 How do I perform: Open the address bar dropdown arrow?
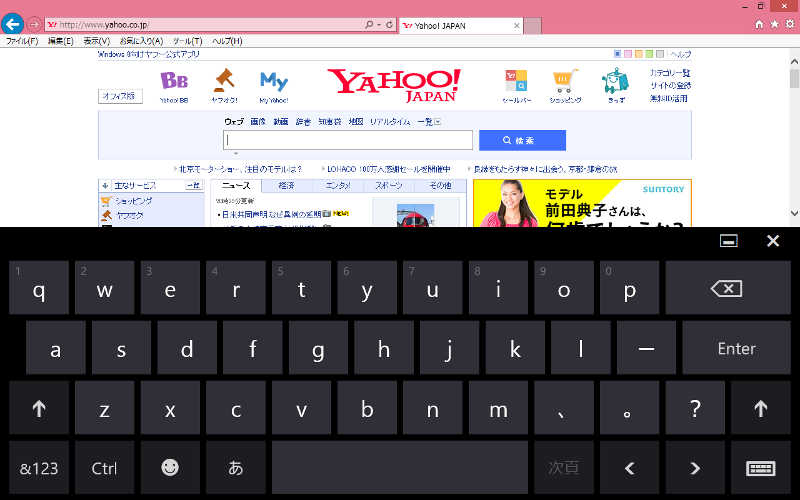(379, 24)
